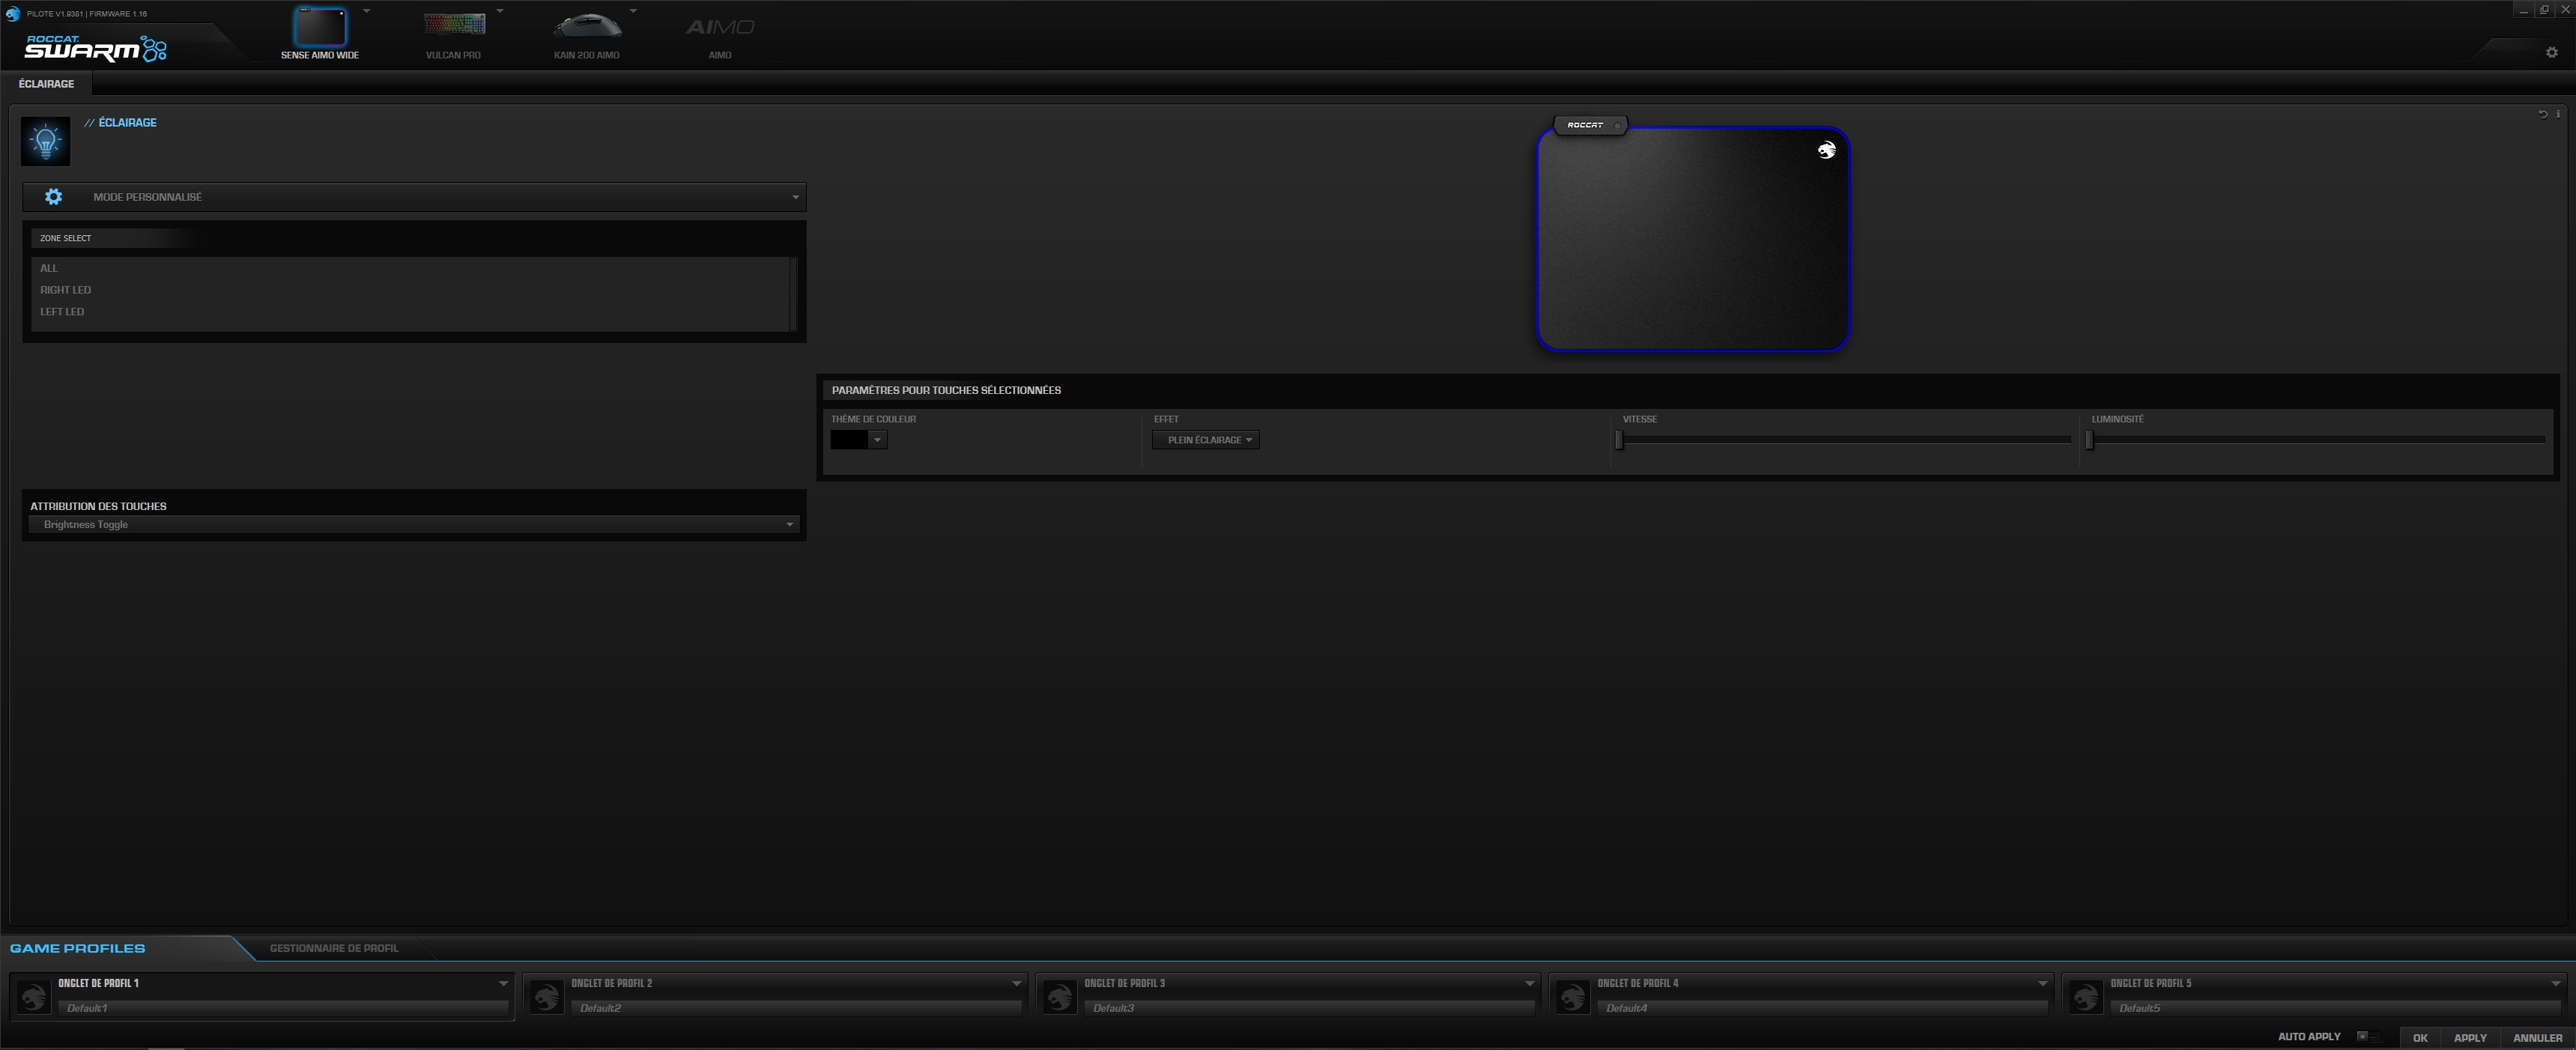Image resolution: width=2576 pixels, height=1050 pixels.
Task: Click the info icon in the lighting panel
Action: (x=2558, y=114)
